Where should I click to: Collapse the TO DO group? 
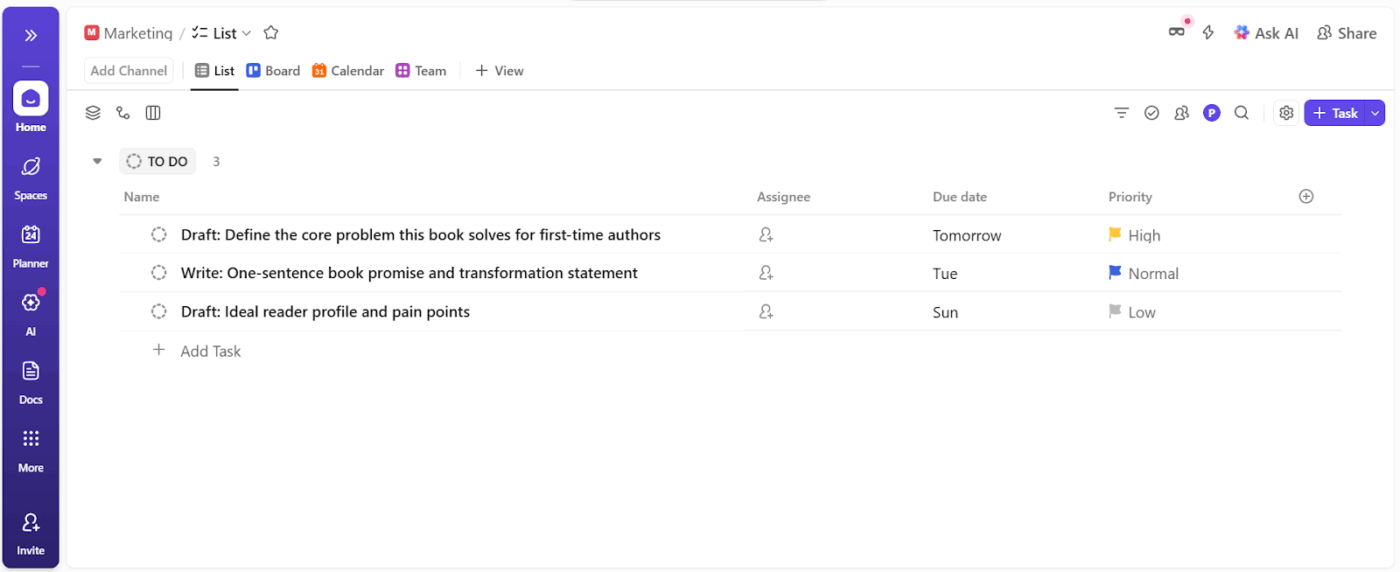tap(97, 161)
